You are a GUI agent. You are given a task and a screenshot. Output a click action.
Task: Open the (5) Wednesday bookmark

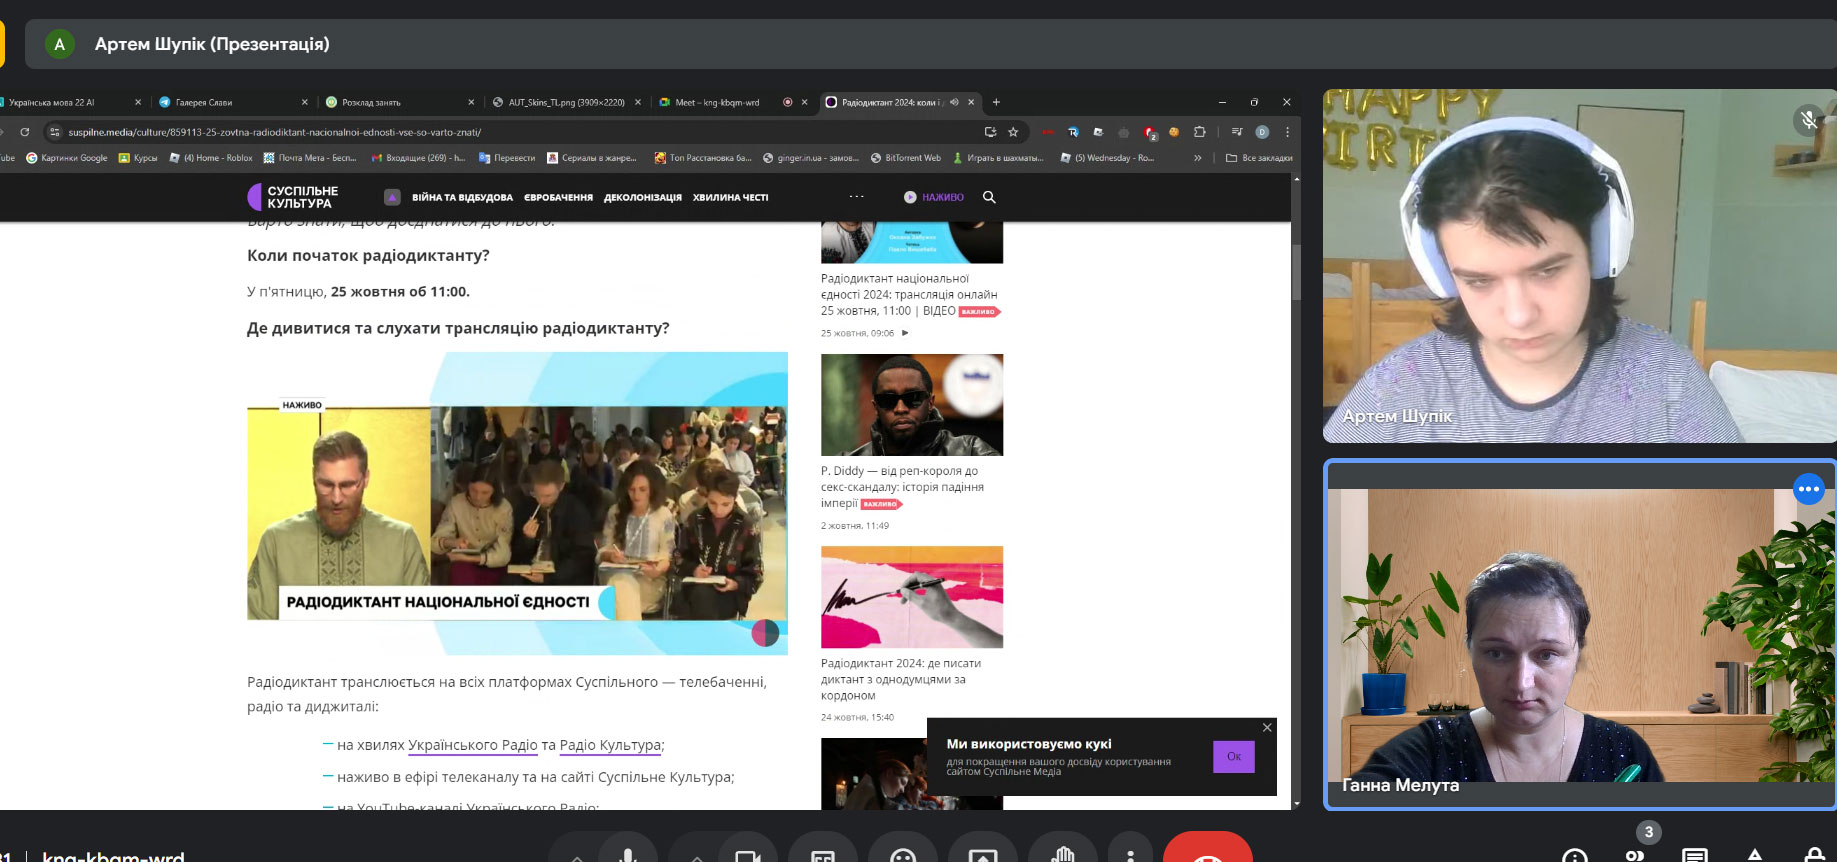pyautogui.click(x=1107, y=158)
